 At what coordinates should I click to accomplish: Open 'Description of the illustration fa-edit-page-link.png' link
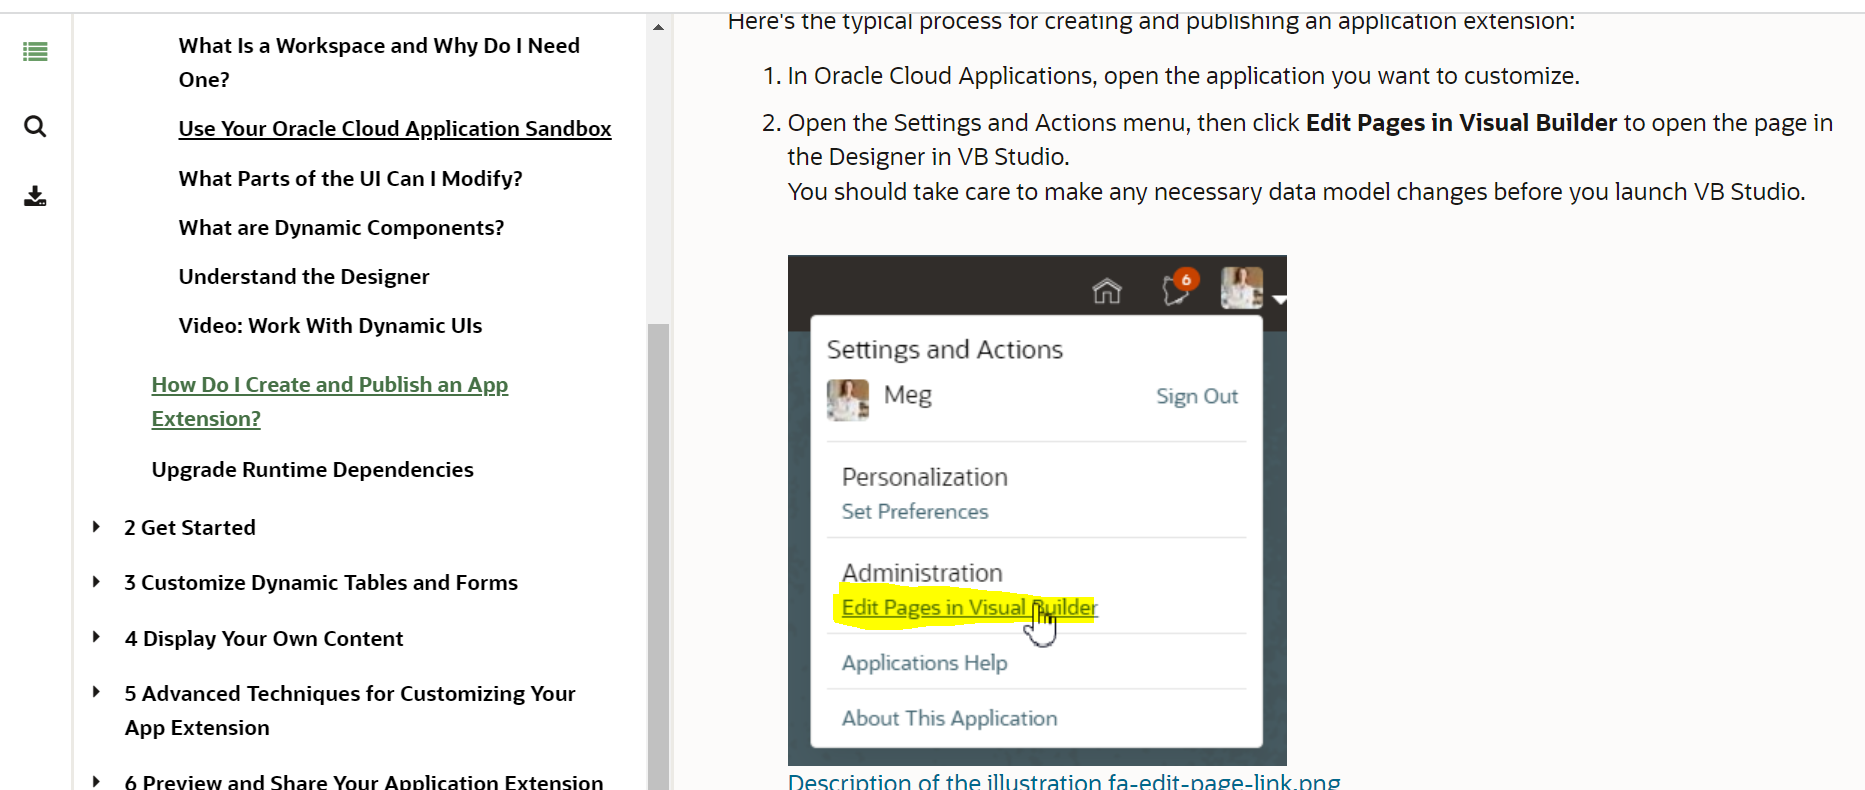1064,781
